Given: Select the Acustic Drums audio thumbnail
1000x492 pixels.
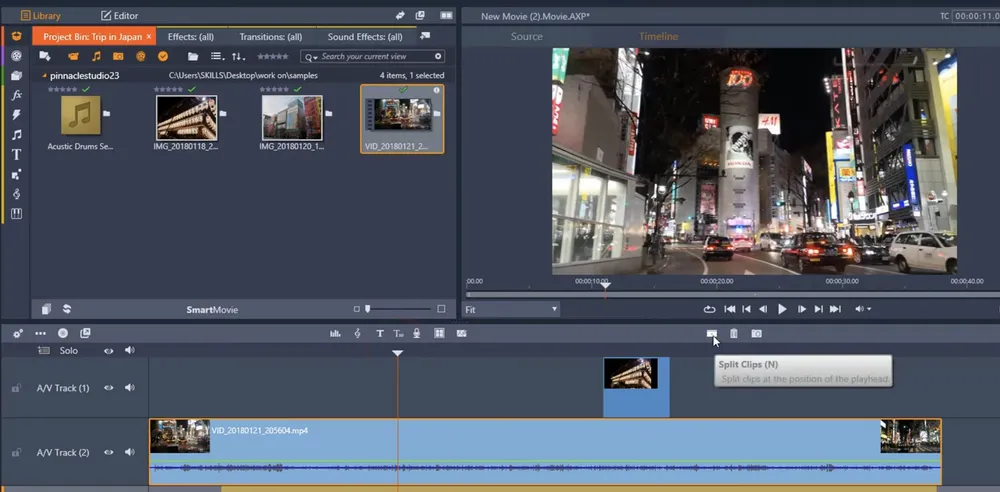Looking at the screenshot, I should tap(81, 116).
